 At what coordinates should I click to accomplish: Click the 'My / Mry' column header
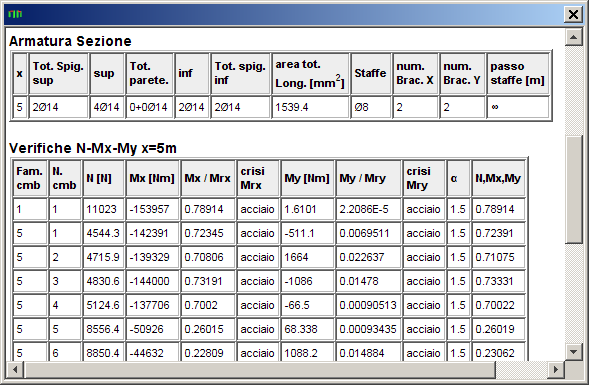coord(368,178)
